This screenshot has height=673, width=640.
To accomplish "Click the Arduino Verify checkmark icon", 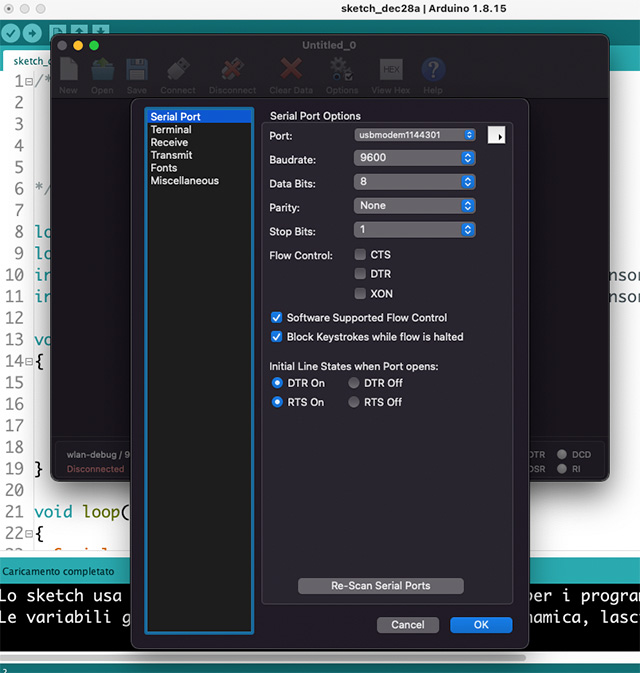I will tap(12, 33).
